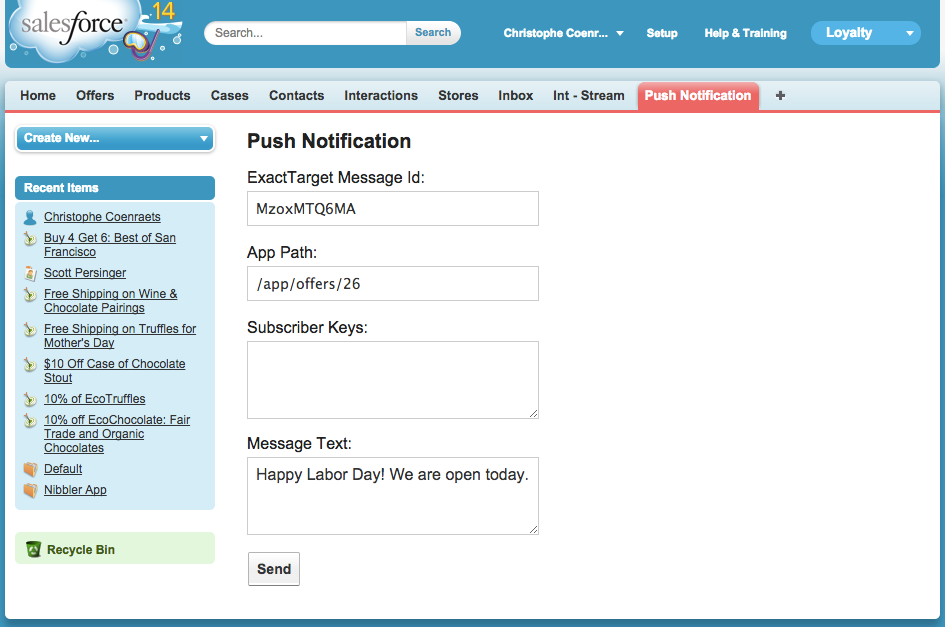Go to the Home tab
Image resolution: width=945 pixels, height=627 pixels.
[x=38, y=95]
